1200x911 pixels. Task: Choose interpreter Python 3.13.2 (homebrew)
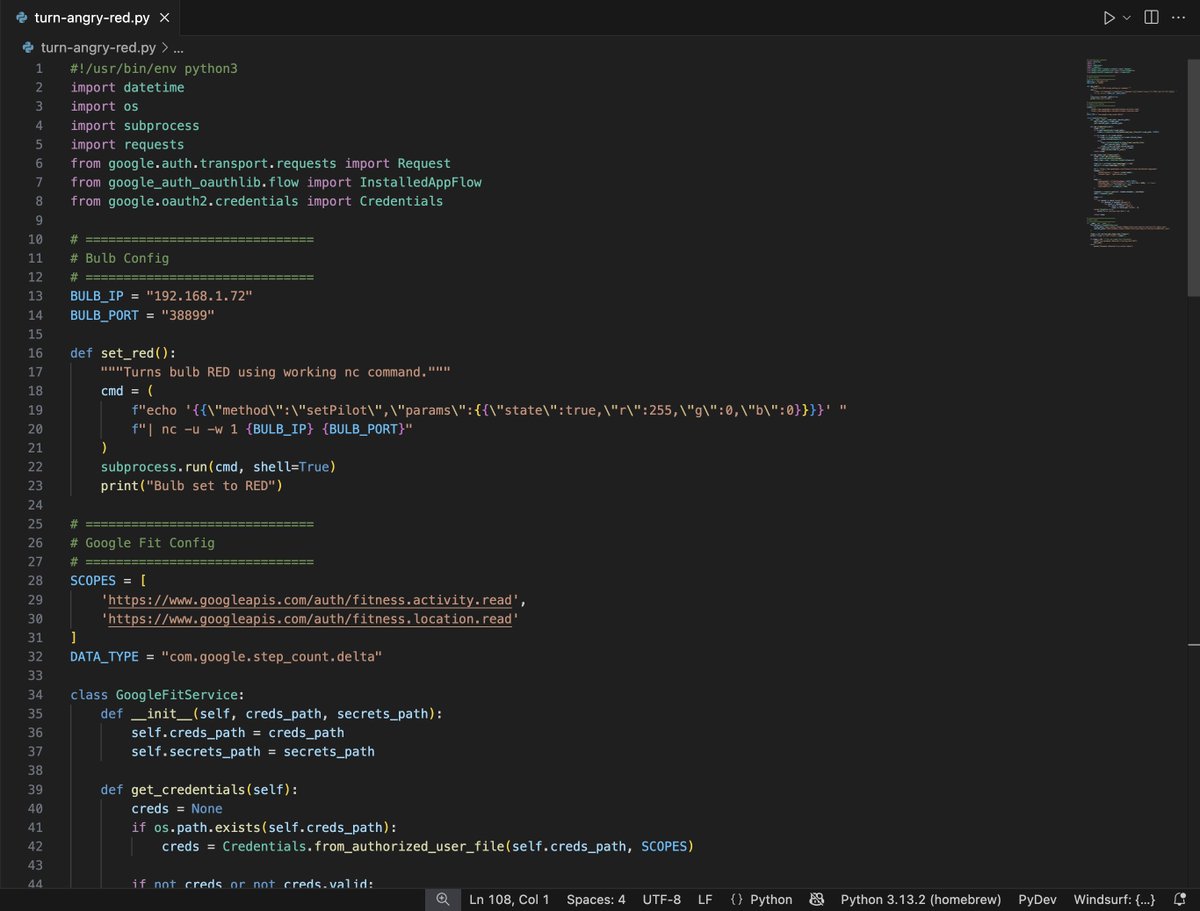(920, 899)
